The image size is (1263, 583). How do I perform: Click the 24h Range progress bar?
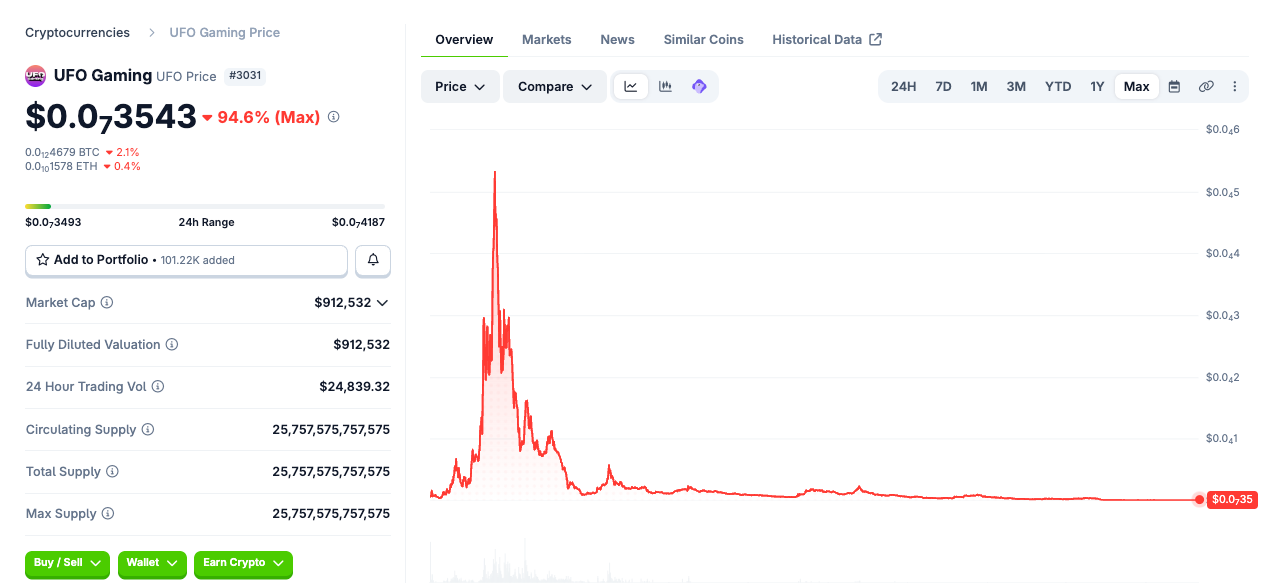coord(205,206)
